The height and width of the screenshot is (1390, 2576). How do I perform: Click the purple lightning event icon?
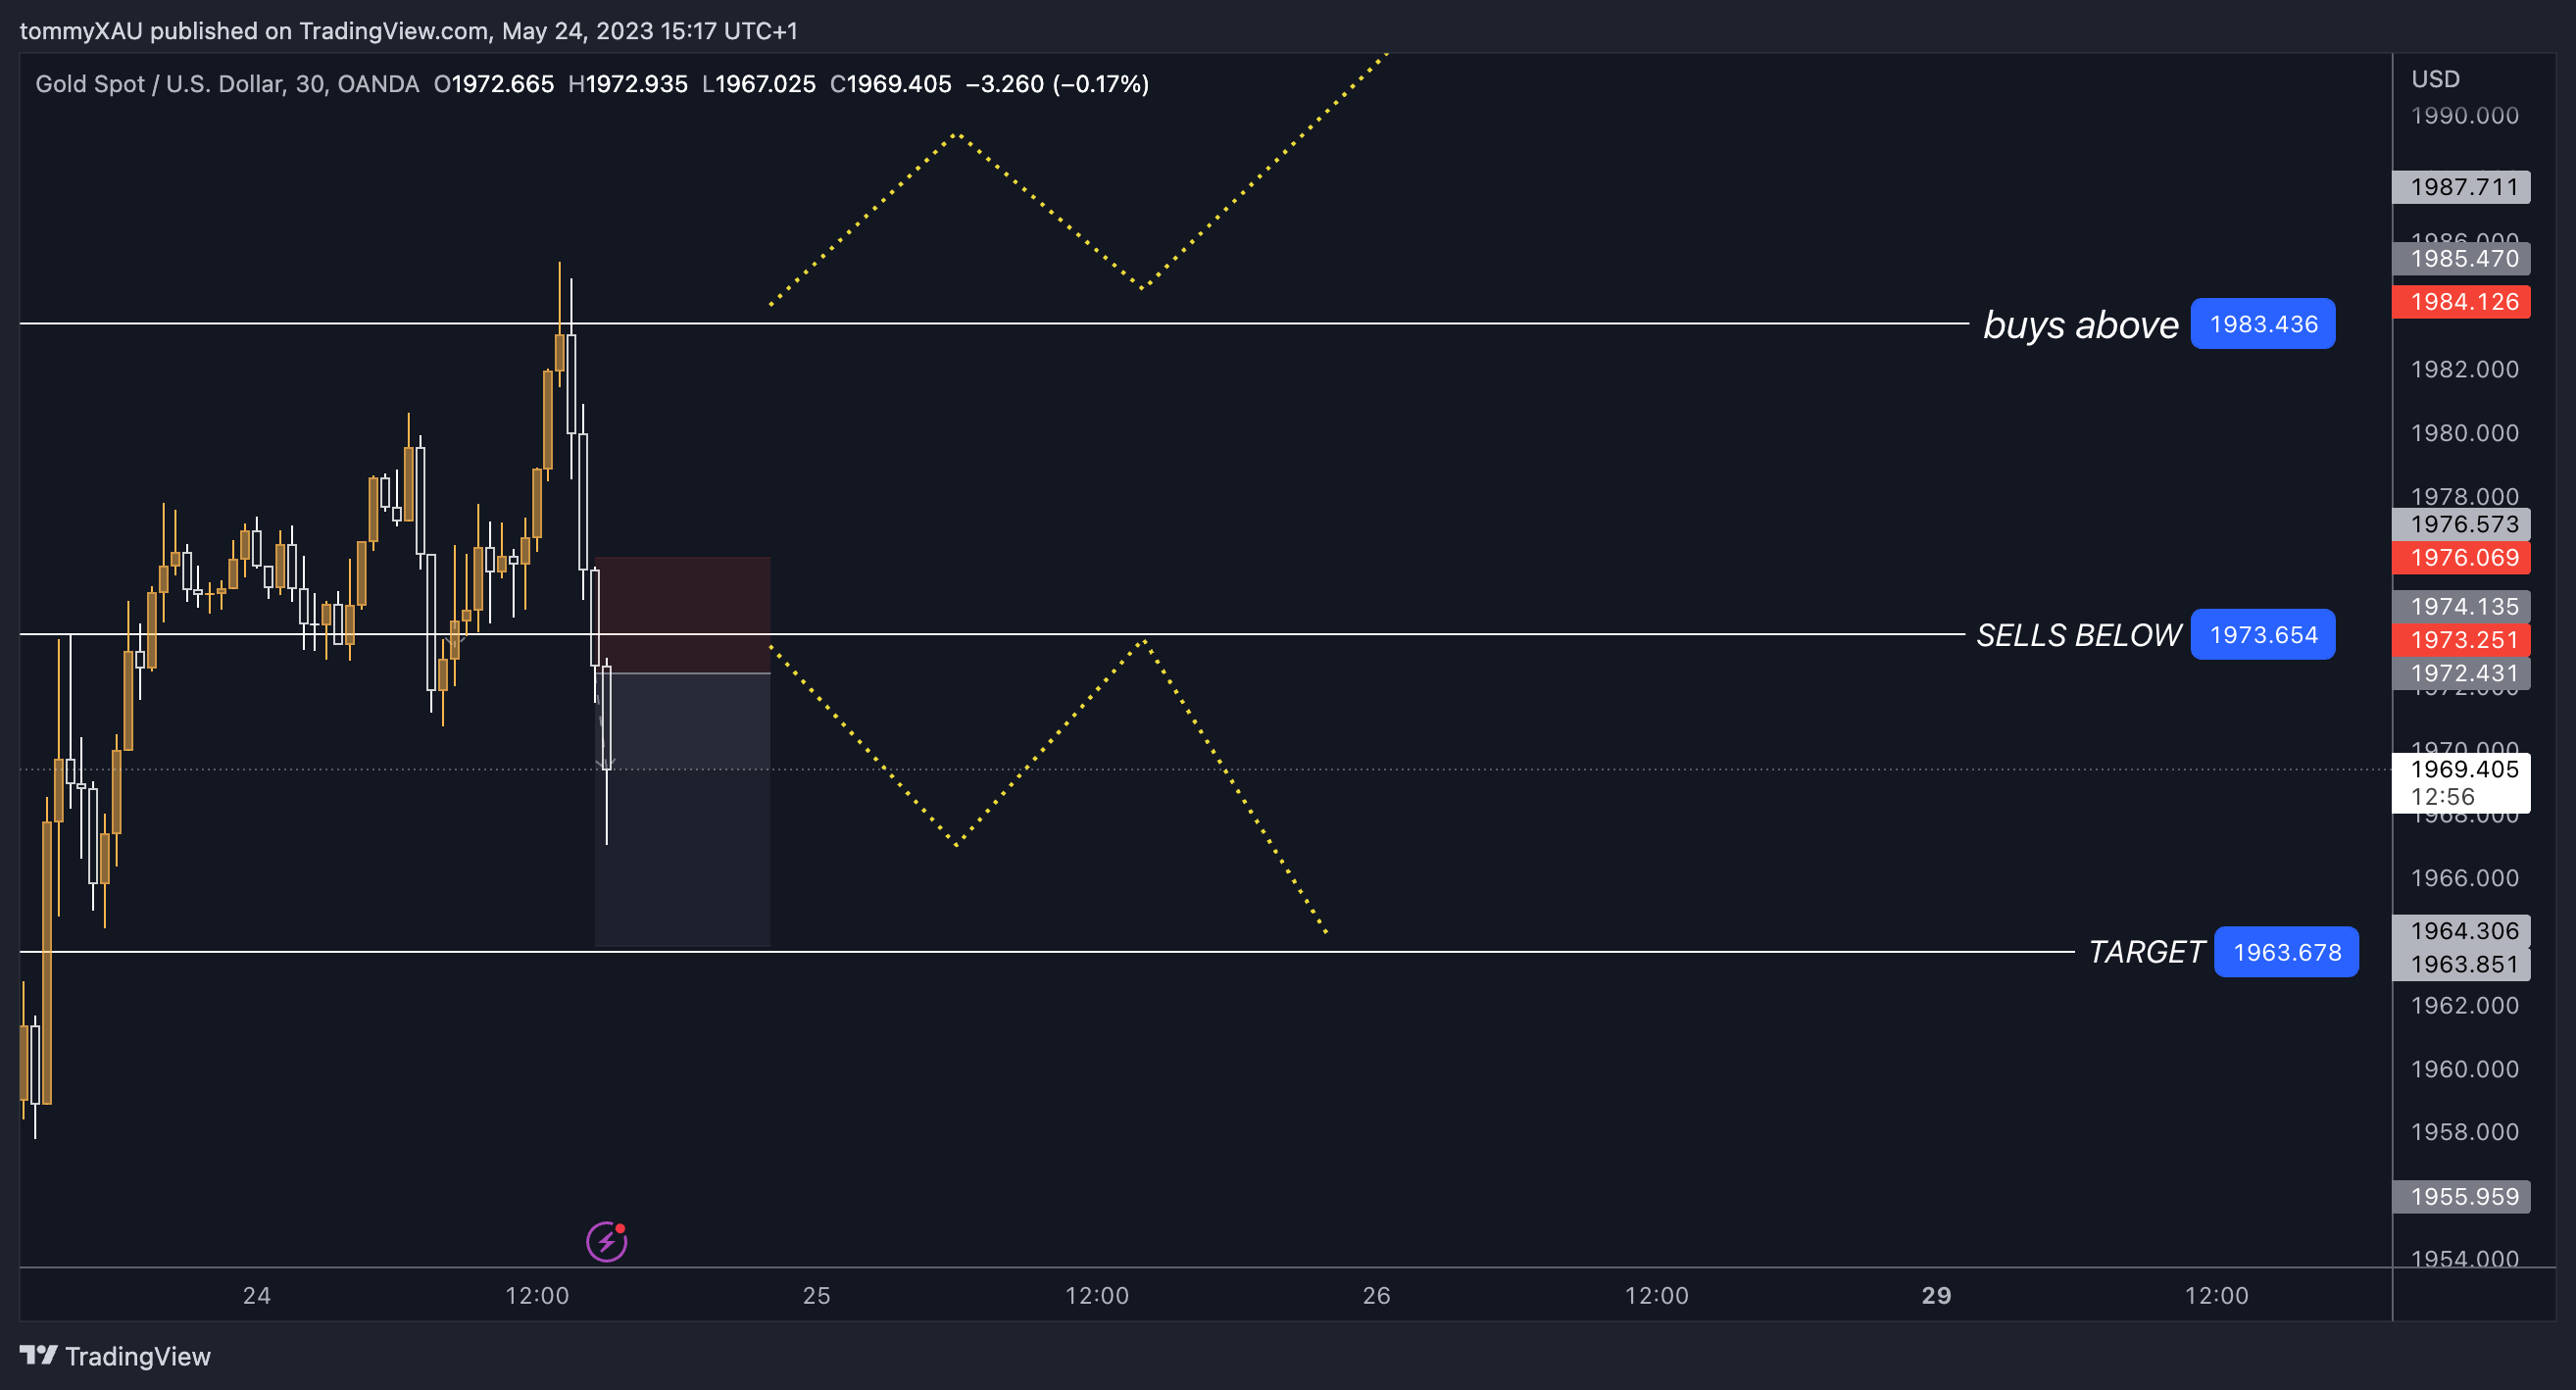click(x=606, y=1241)
